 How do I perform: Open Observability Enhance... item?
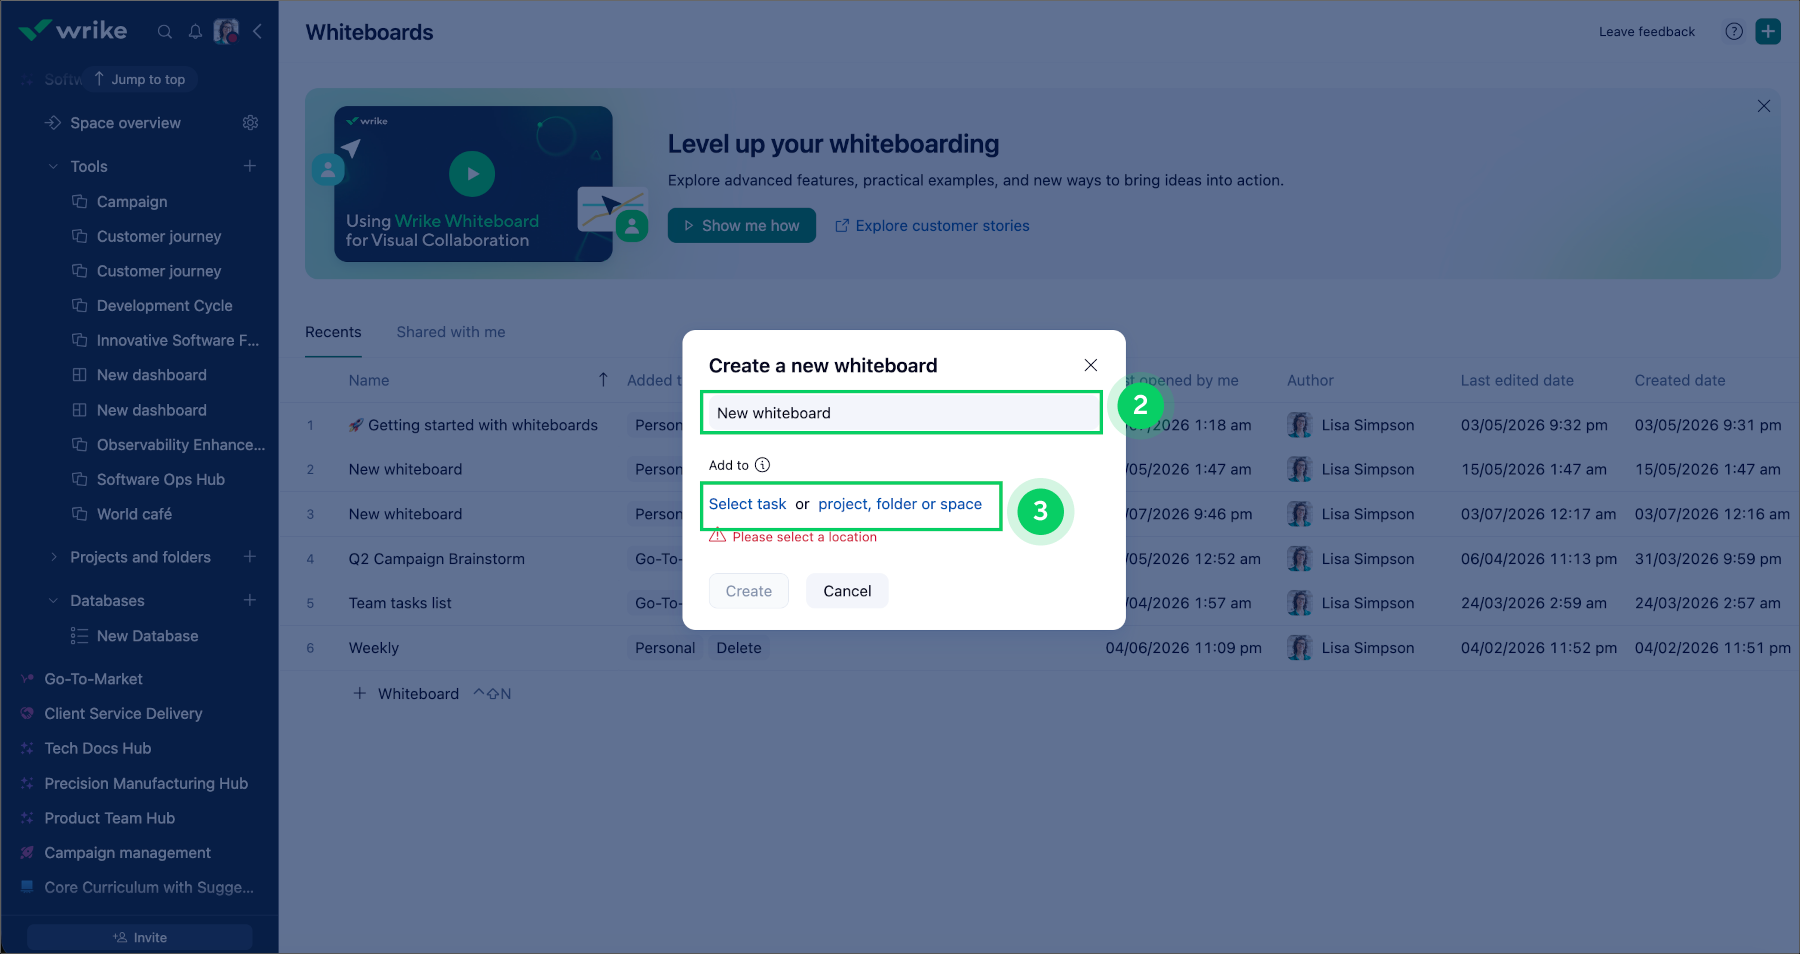point(181,445)
